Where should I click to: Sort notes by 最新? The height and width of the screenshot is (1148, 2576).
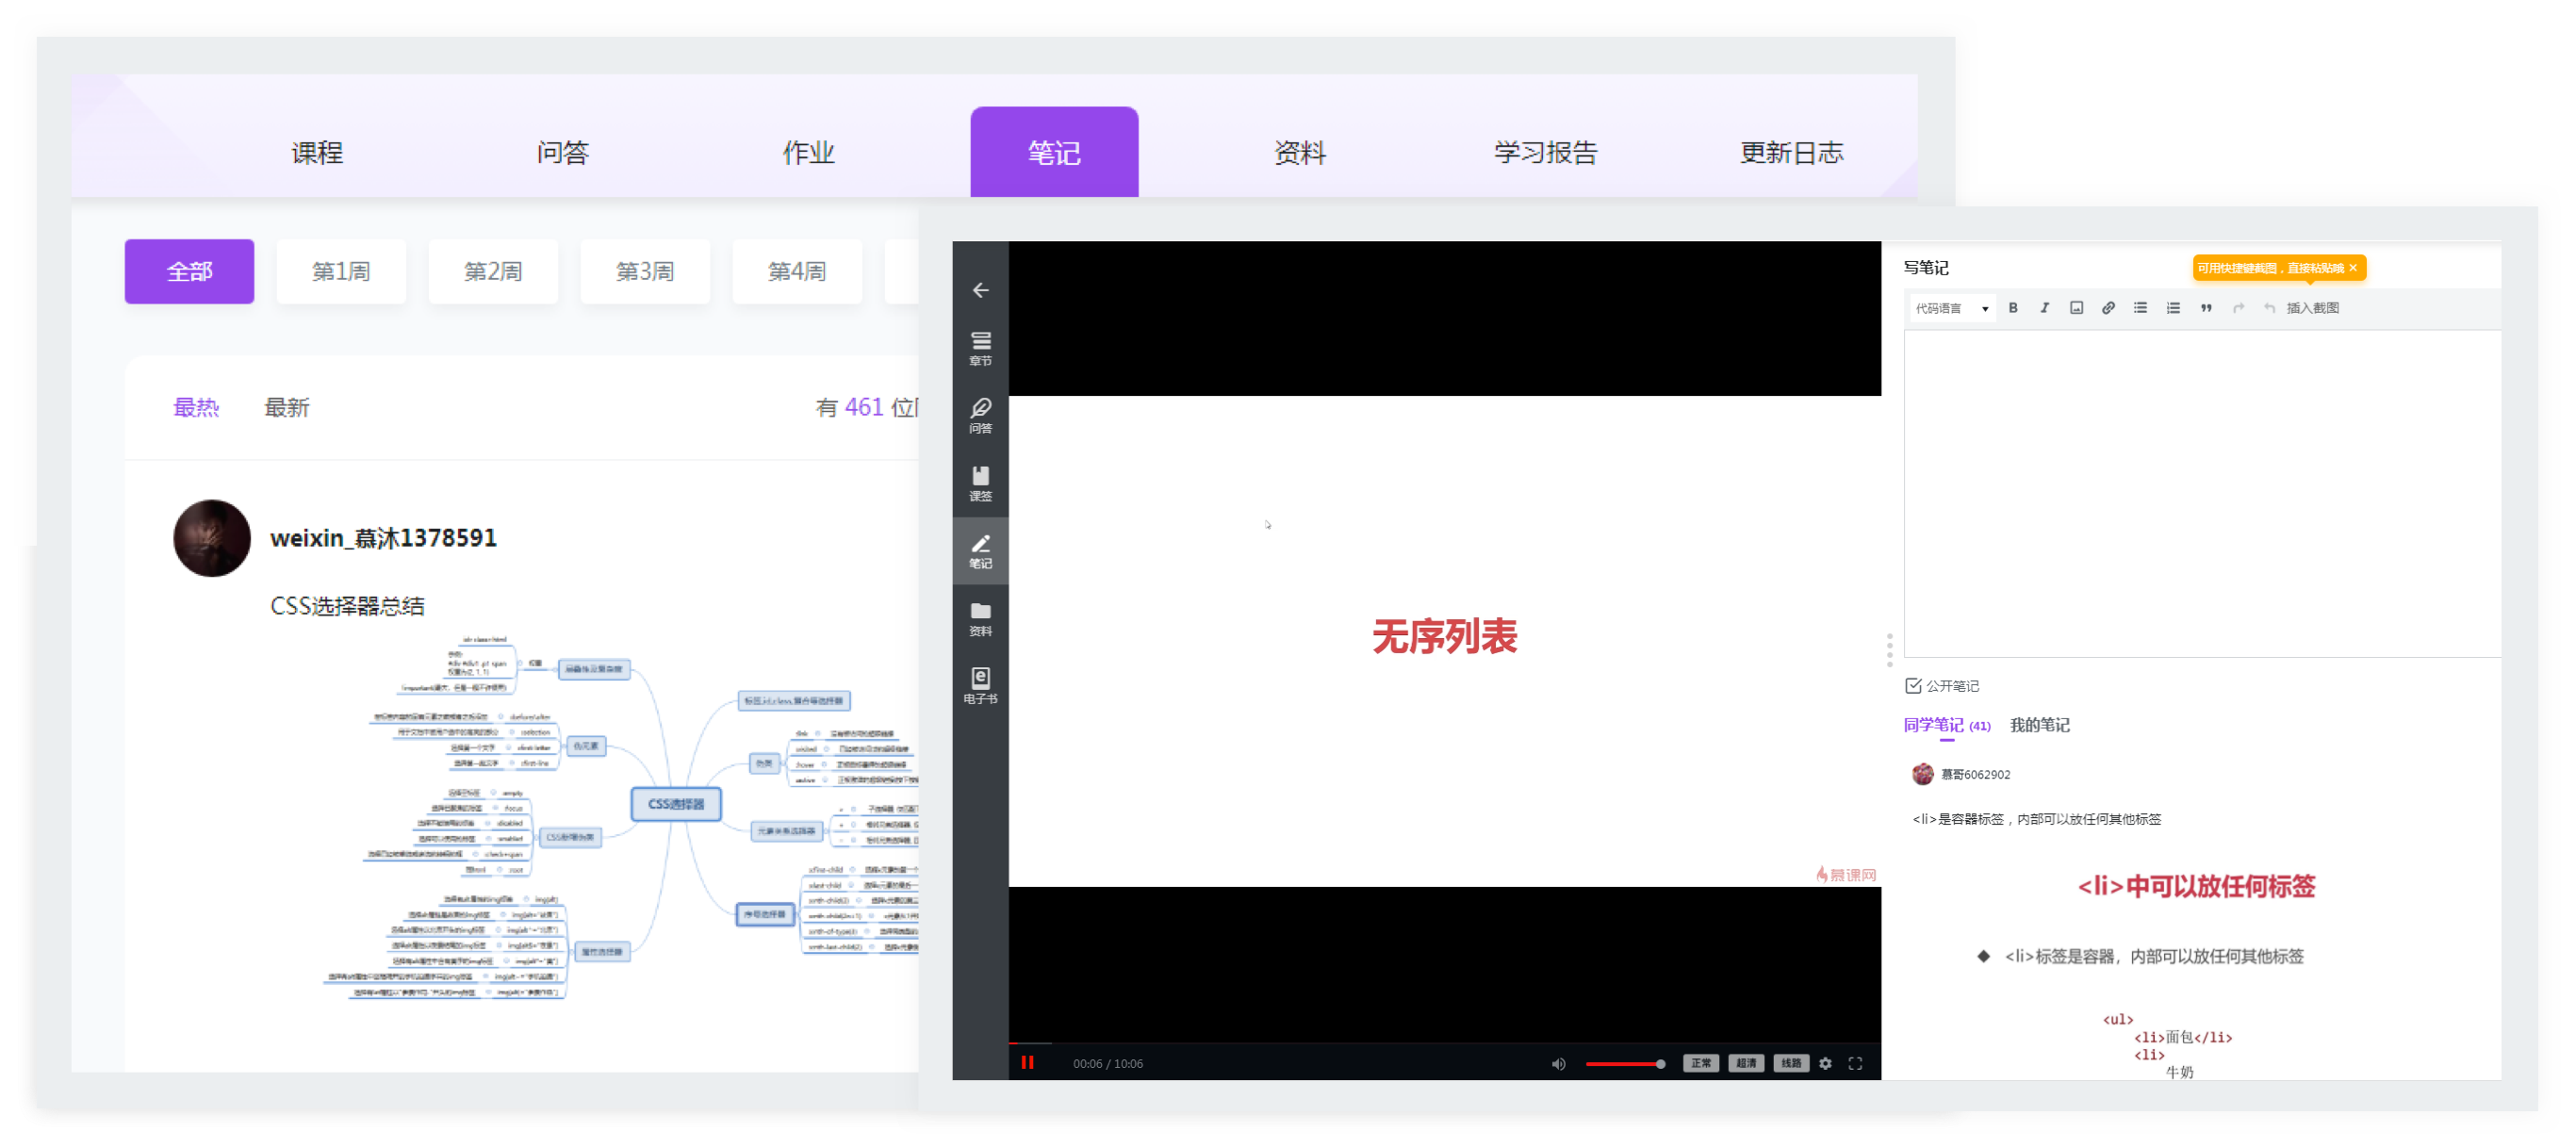pos(286,408)
